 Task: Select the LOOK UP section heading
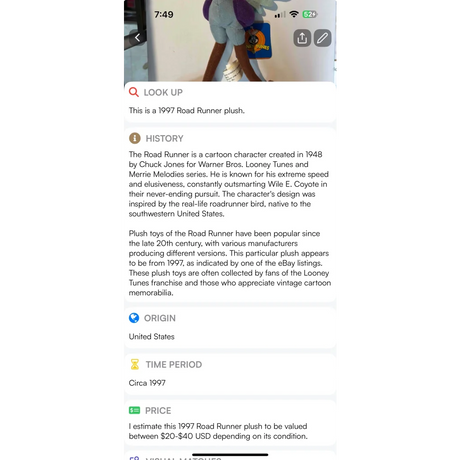tap(163, 92)
